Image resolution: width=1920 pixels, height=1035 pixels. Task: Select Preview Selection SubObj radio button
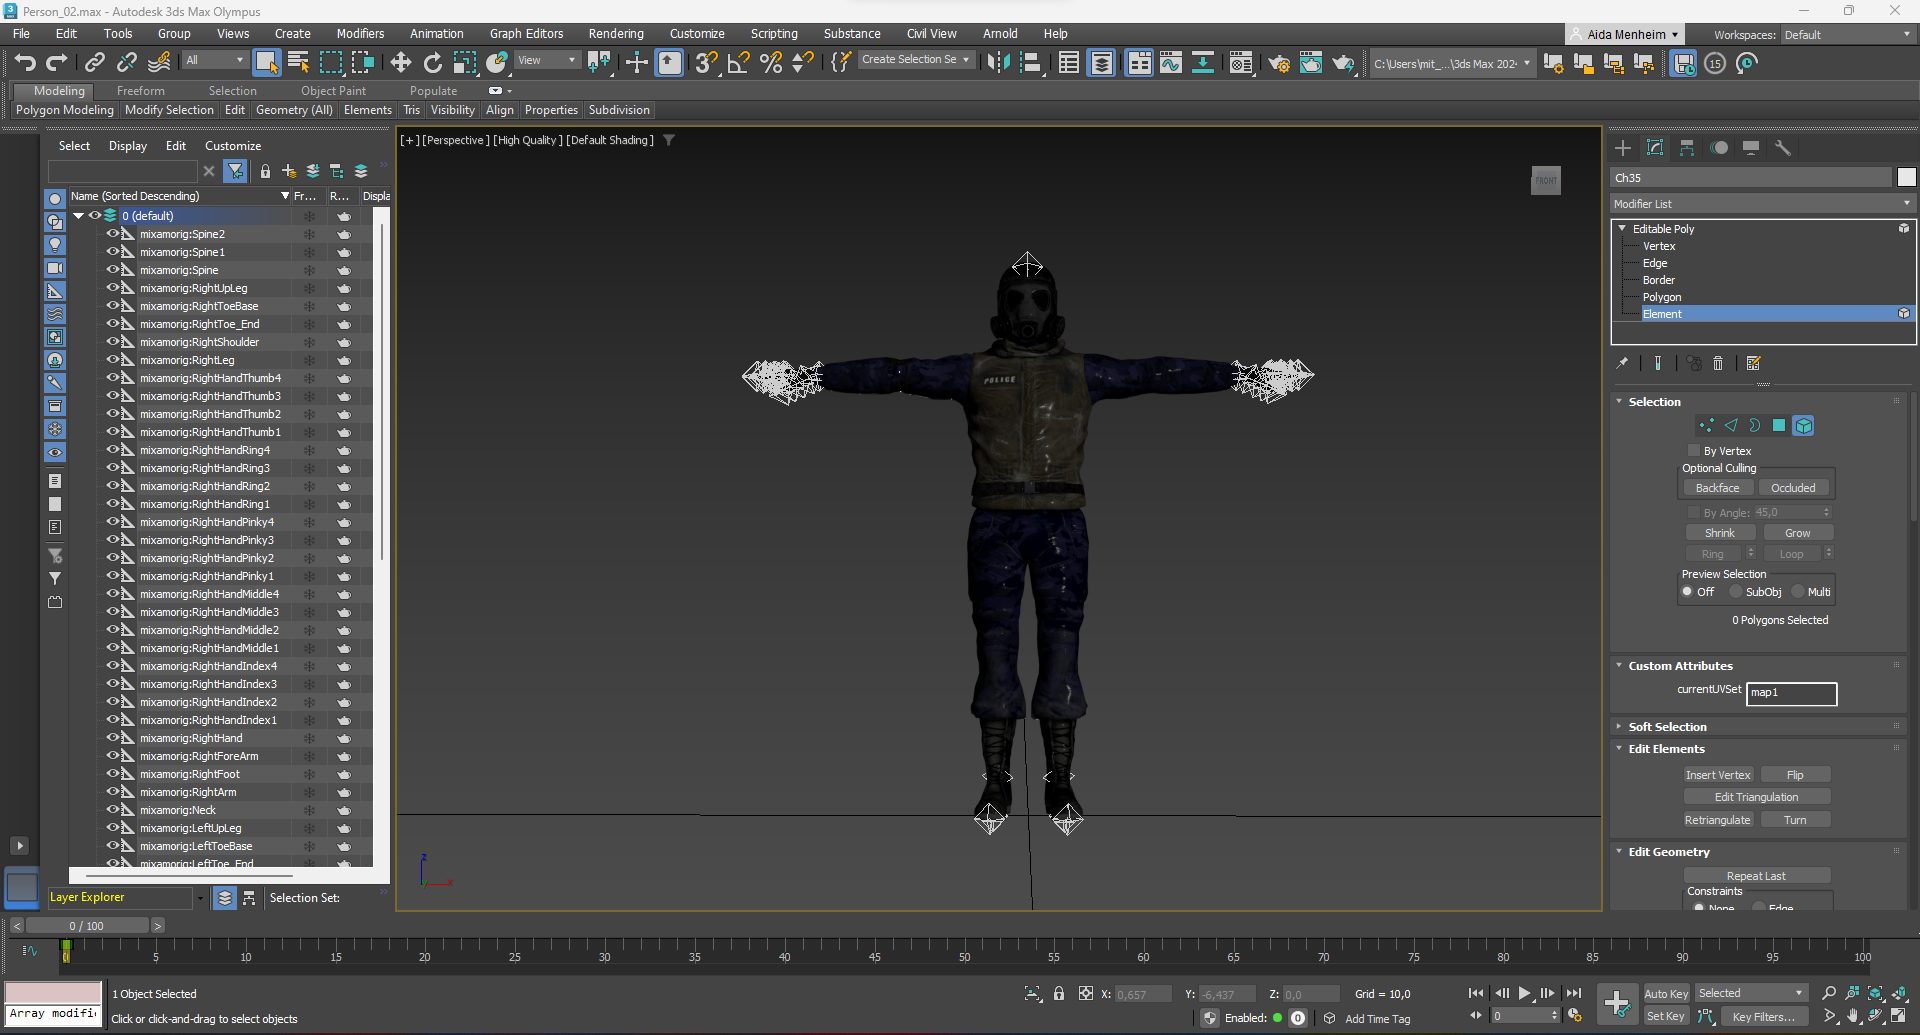(1736, 592)
